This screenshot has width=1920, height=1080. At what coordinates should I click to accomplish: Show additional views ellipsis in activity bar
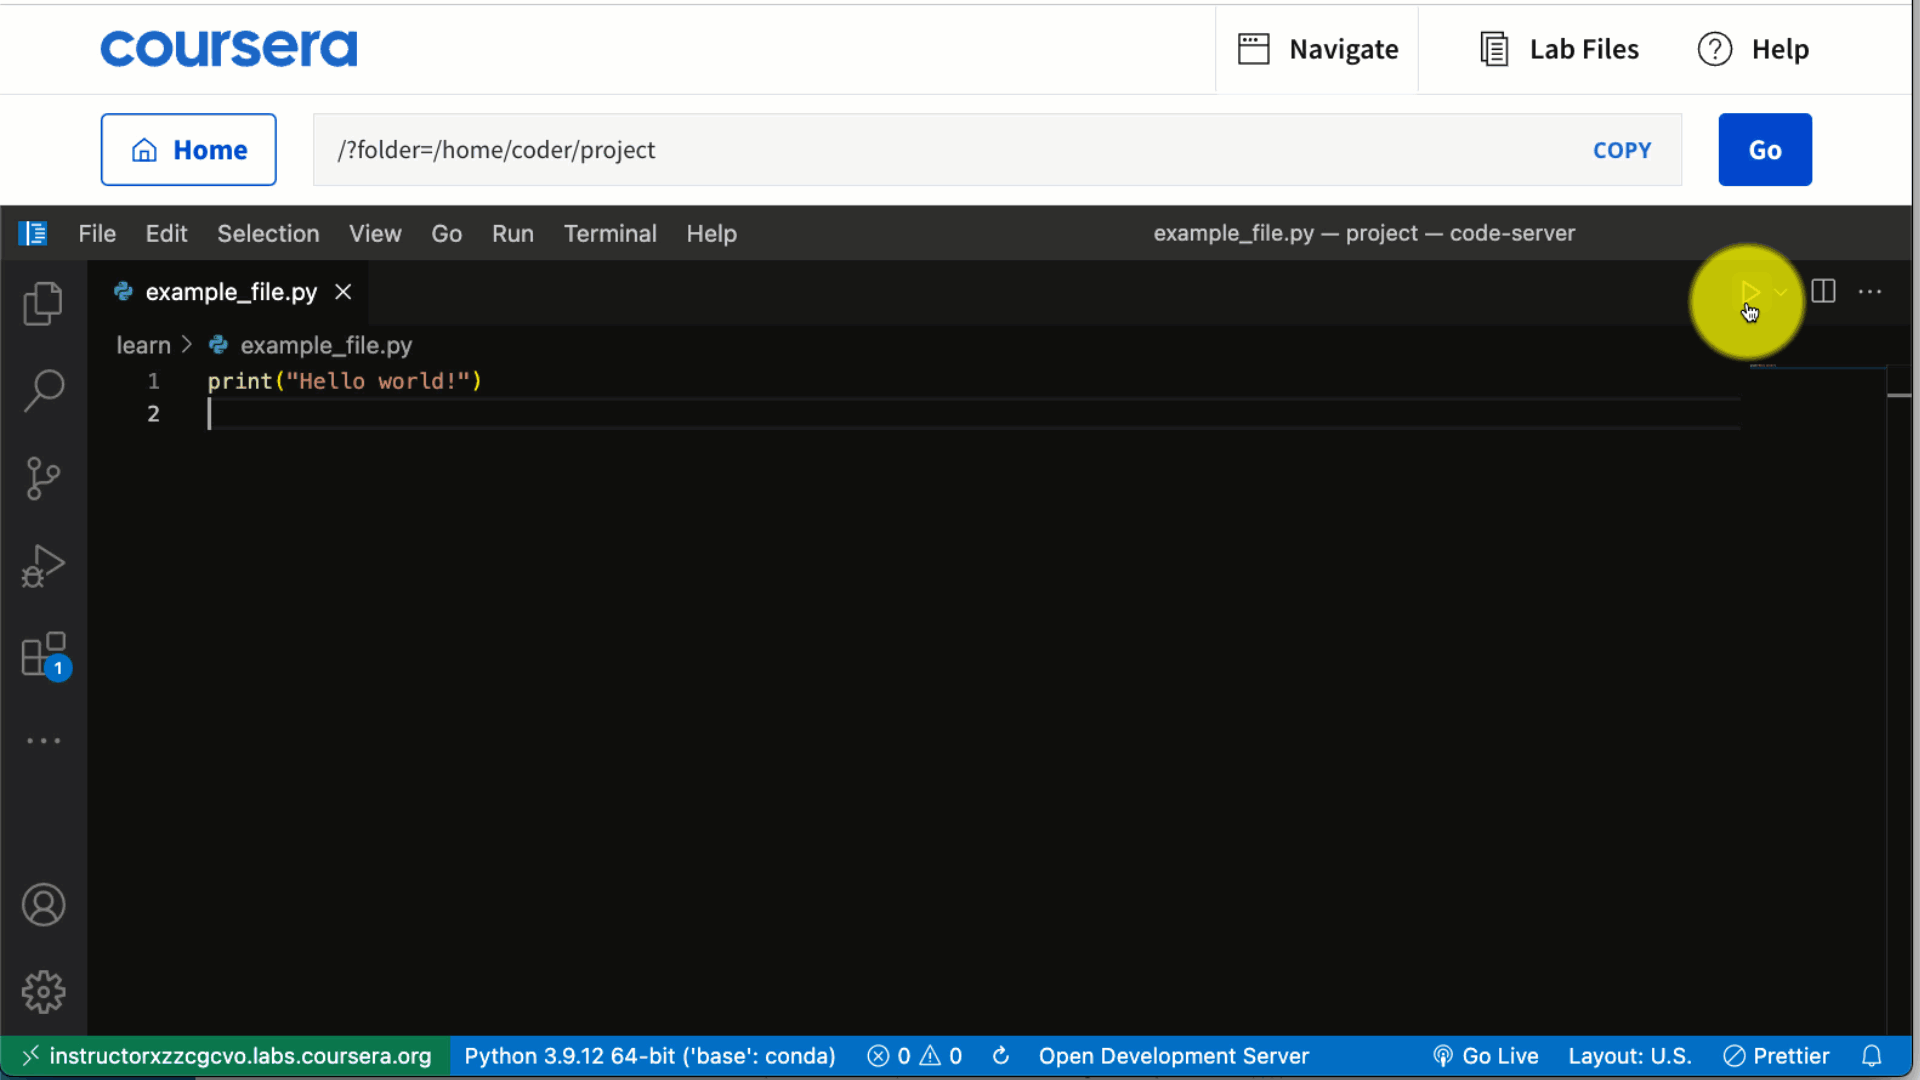43,741
